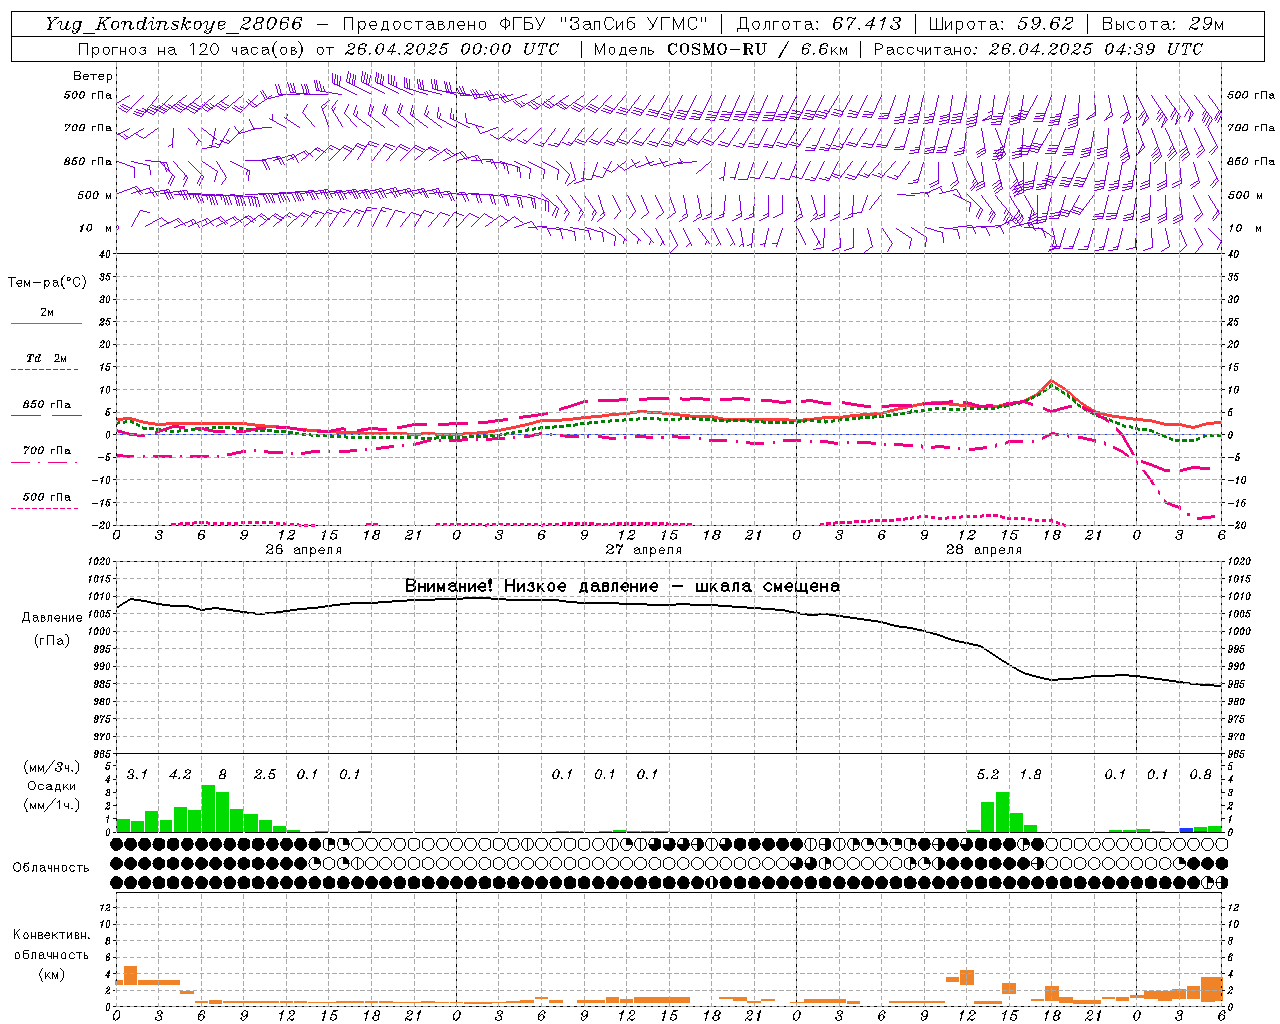The height and width of the screenshot is (1024, 1280).
Task: Click the Ветер panel label
Action: click(93, 76)
